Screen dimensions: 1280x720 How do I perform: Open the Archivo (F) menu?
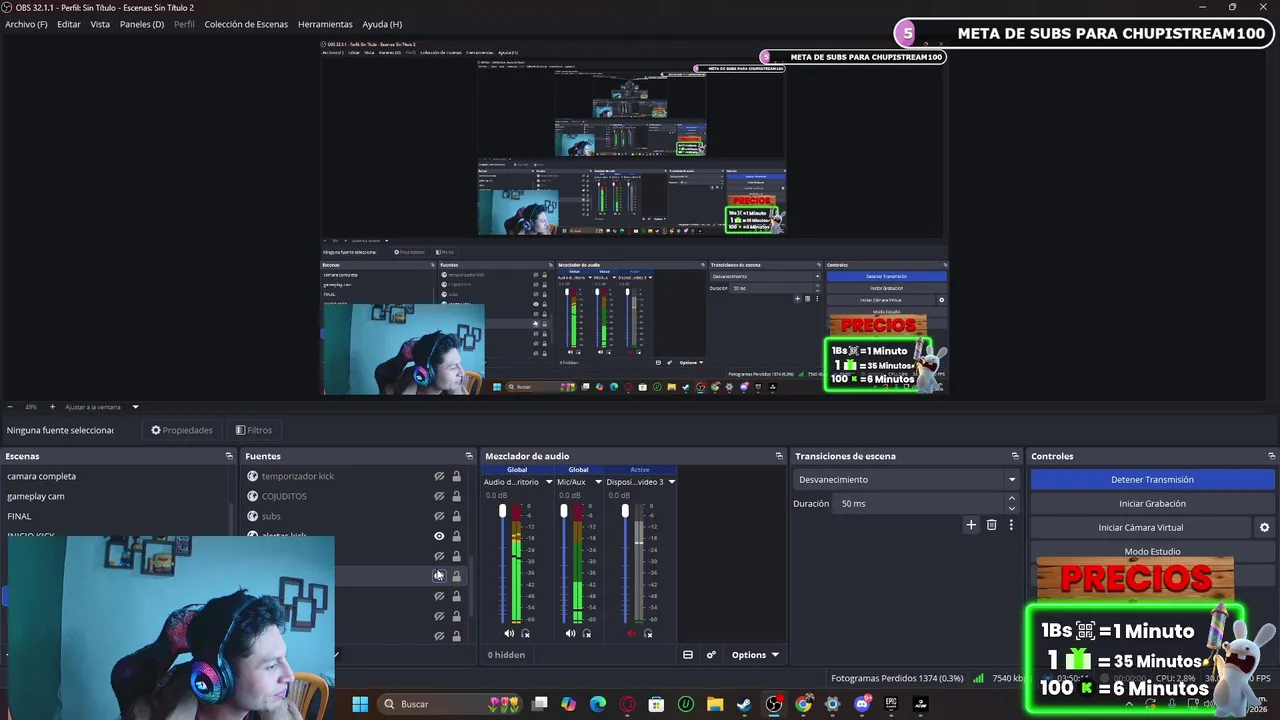click(26, 24)
